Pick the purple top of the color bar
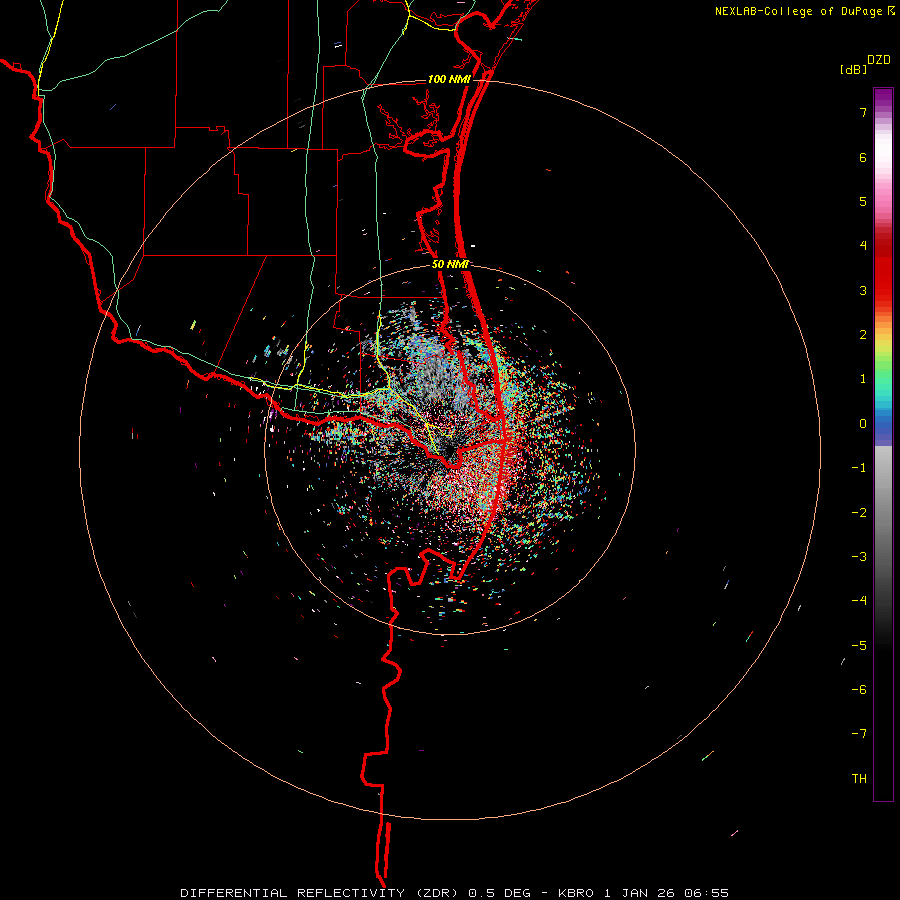 click(x=883, y=98)
